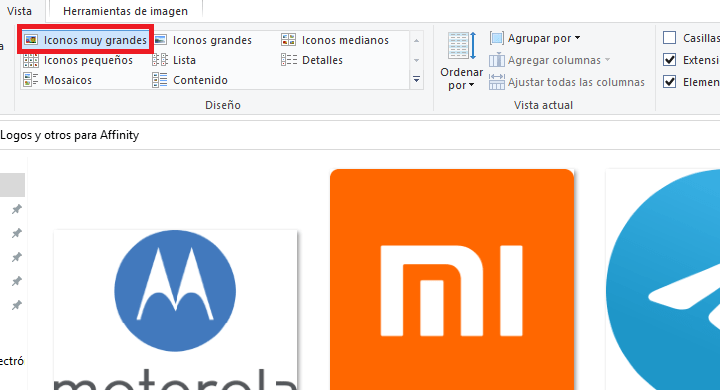
Task: Switch to Lista layout
Action: [x=174, y=60]
